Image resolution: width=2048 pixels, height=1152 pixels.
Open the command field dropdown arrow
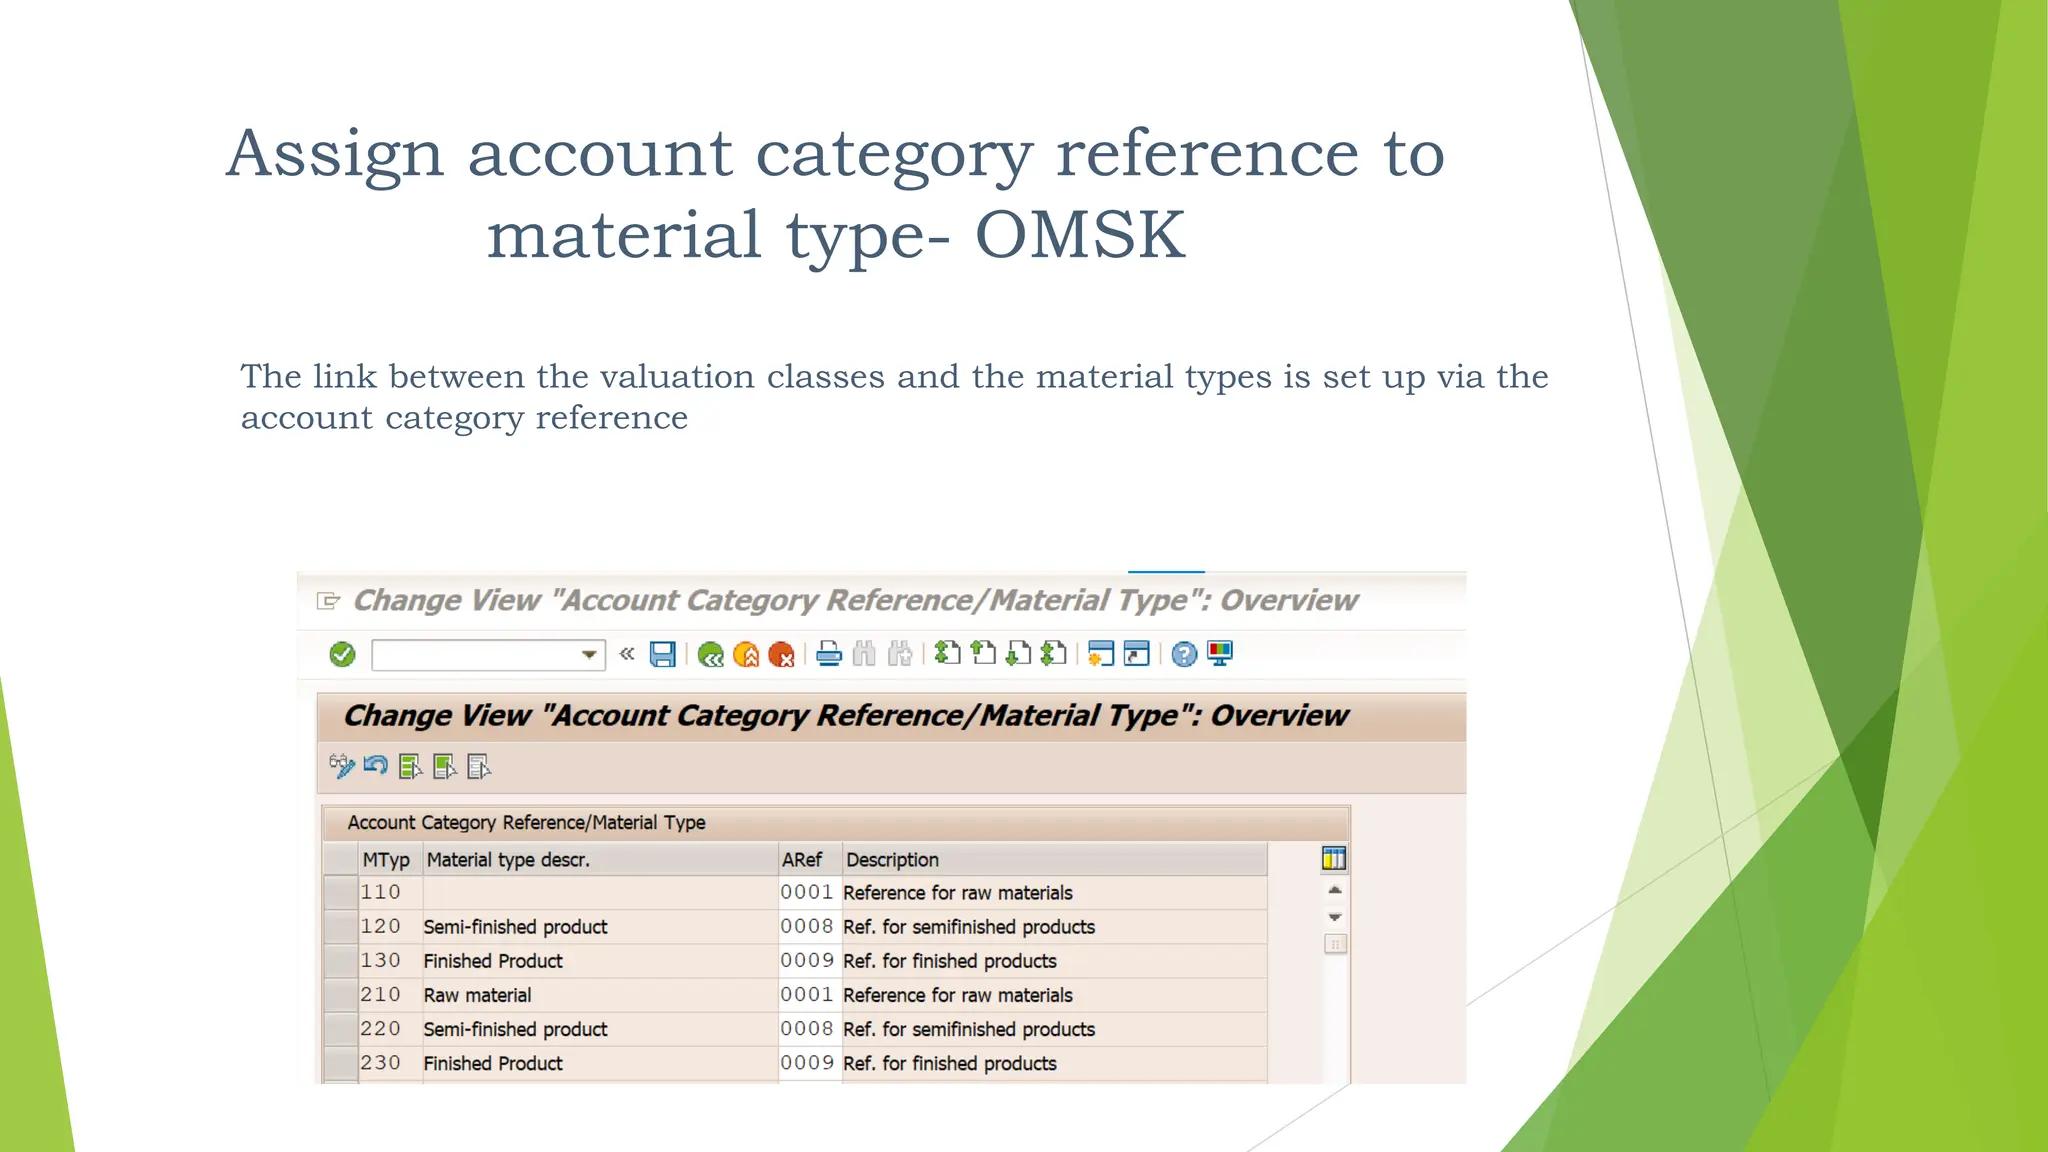[590, 655]
